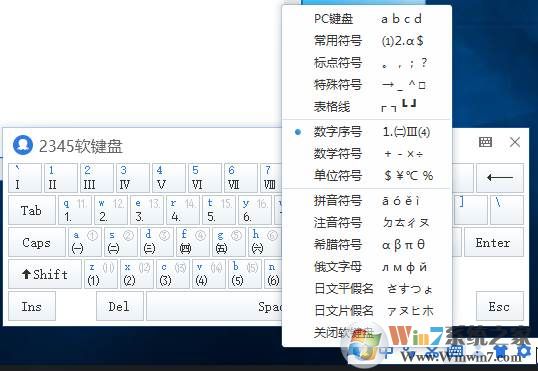Click the 2345 soft keyboard logo icon
This screenshot has height=371, width=538.
[23, 145]
